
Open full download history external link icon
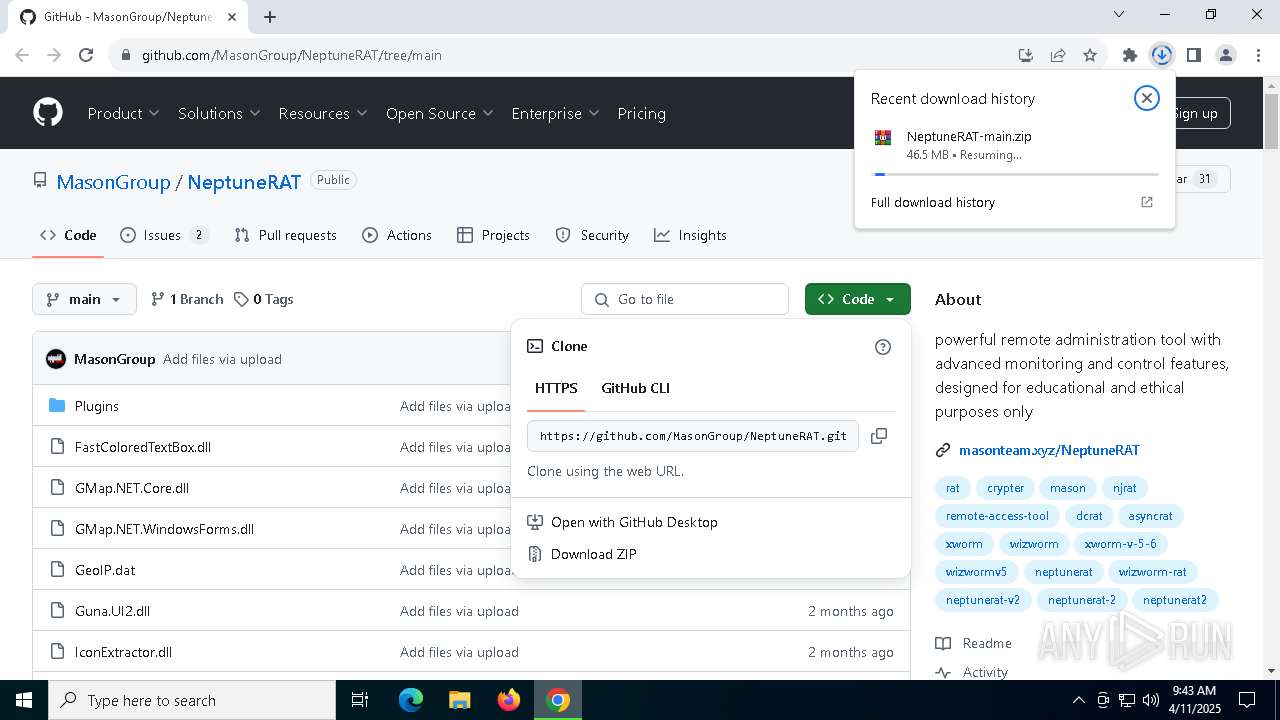tap(1147, 202)
